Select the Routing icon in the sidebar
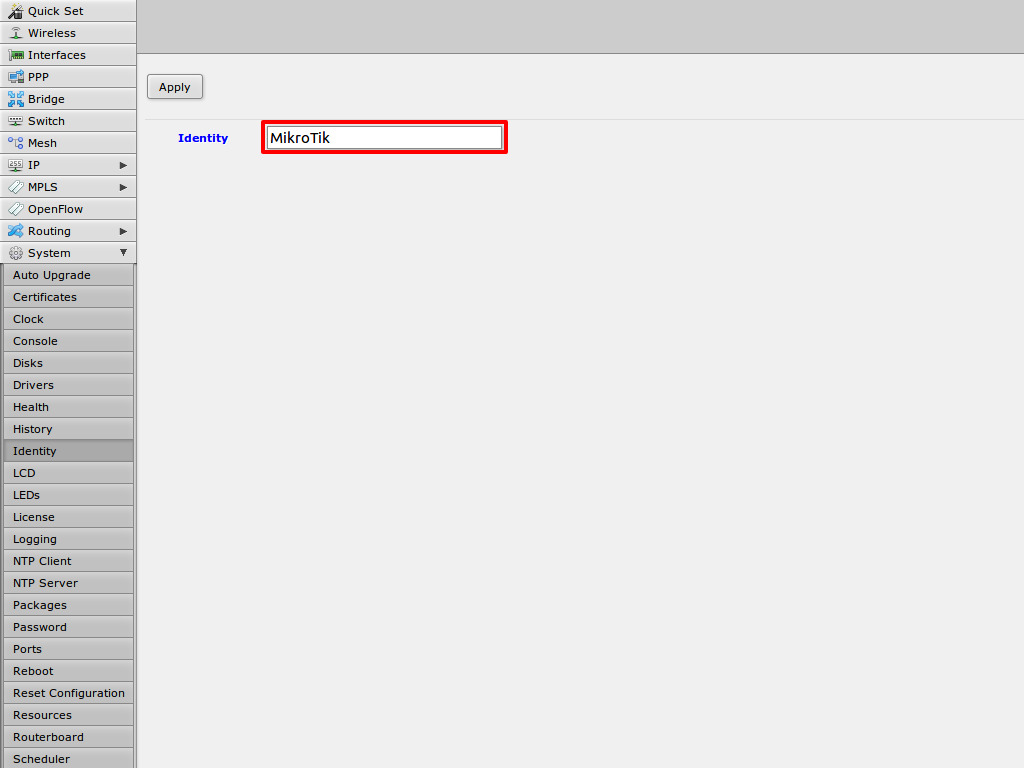Image resolution: width=1024 pixels, height=768 pixels. pos(15,231)
